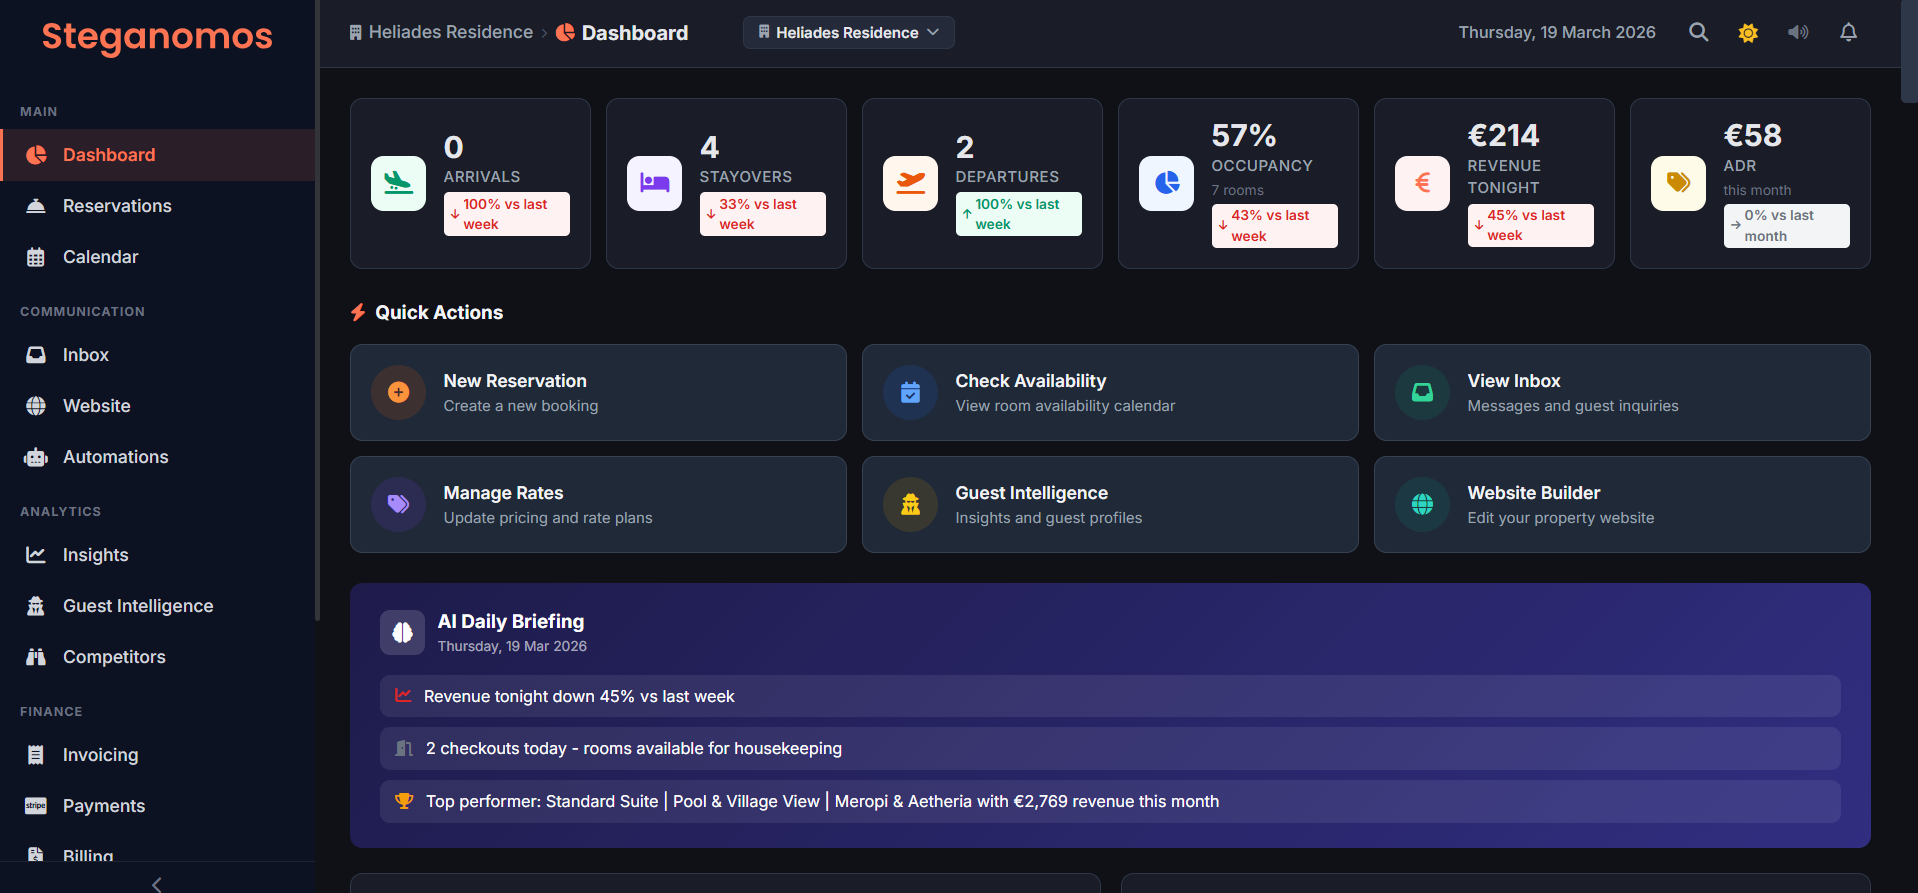Open Reservations from sidebar
This screenshot has height=893, width=1918.
click(158, 206)
